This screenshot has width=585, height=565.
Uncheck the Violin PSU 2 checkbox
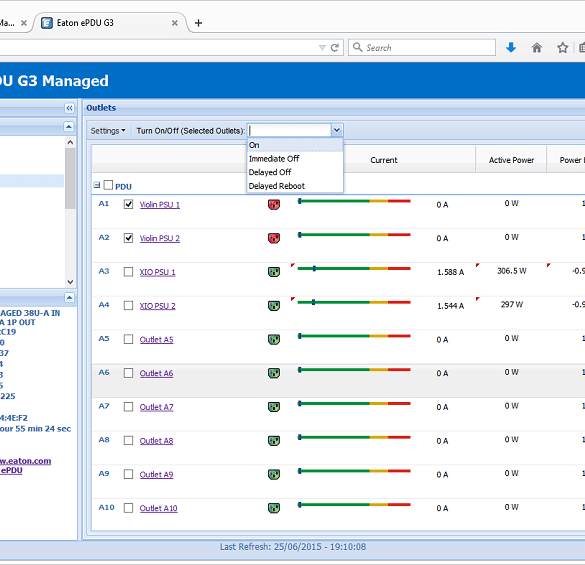[128, 238]
